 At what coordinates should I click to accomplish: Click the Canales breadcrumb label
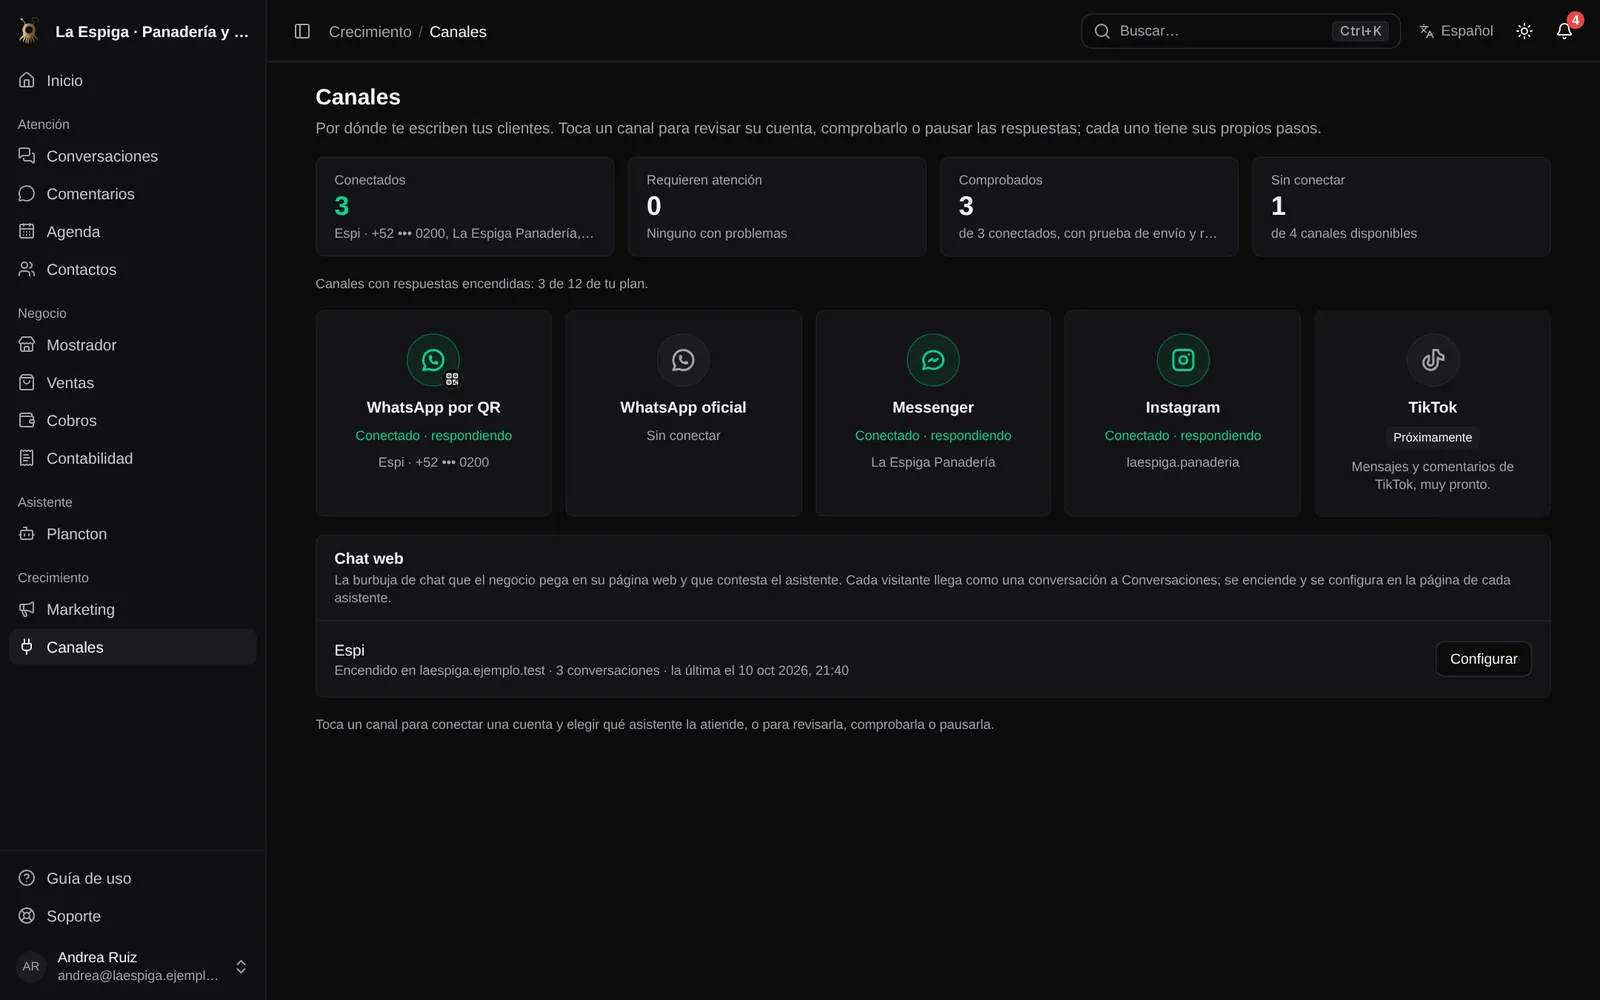coord(458,32)
